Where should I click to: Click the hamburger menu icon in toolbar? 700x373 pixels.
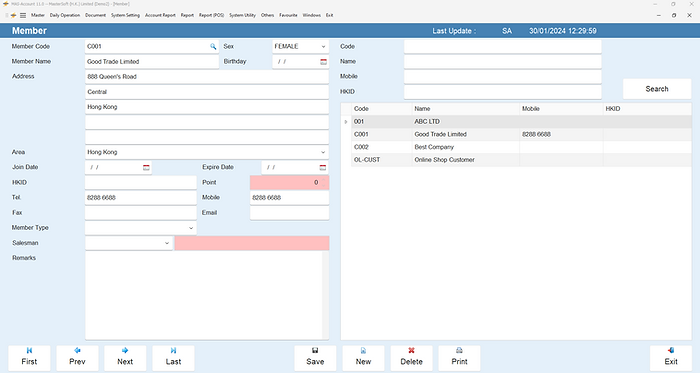click(23, 15)
